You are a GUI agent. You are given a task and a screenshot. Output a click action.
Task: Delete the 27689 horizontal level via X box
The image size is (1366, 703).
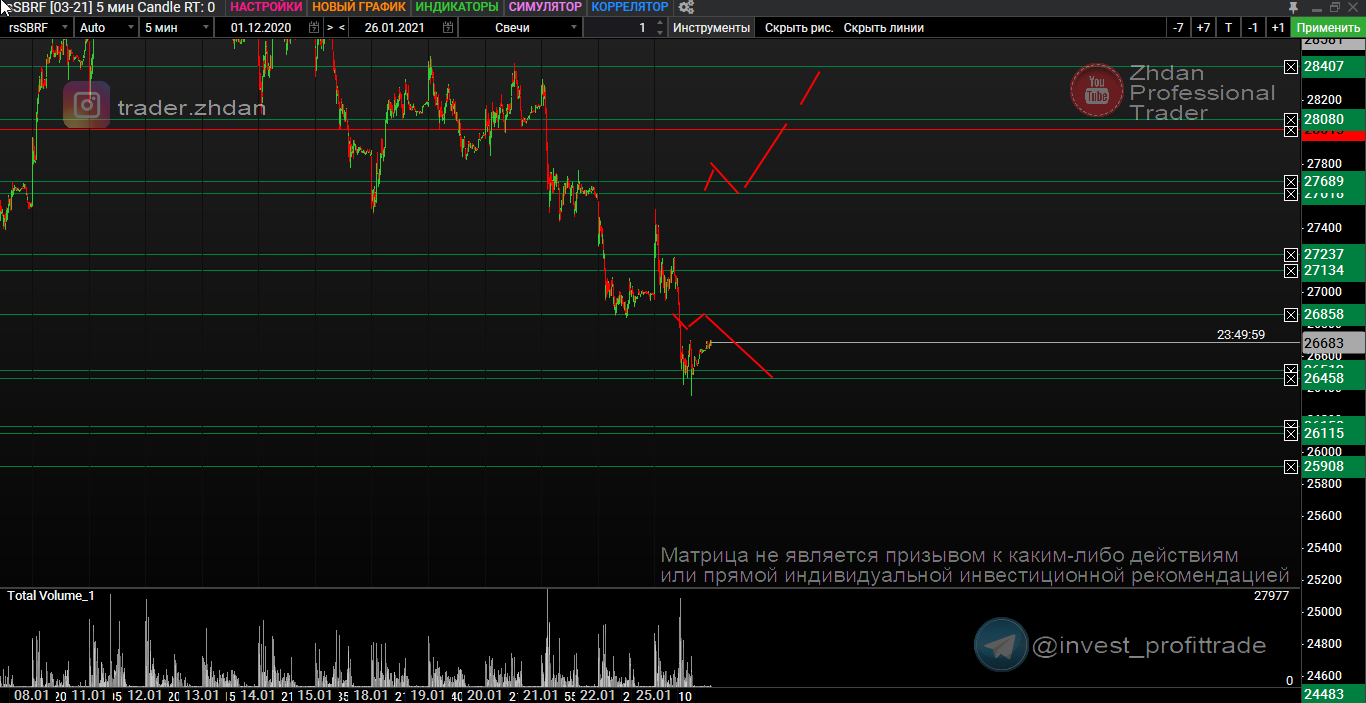point(1291,181)
